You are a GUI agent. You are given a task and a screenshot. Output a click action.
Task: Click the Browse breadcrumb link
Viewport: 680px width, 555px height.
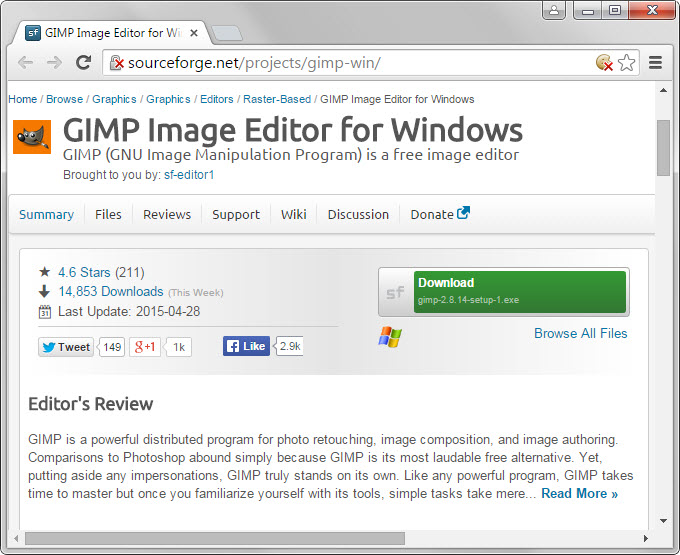tap(64, 99)
